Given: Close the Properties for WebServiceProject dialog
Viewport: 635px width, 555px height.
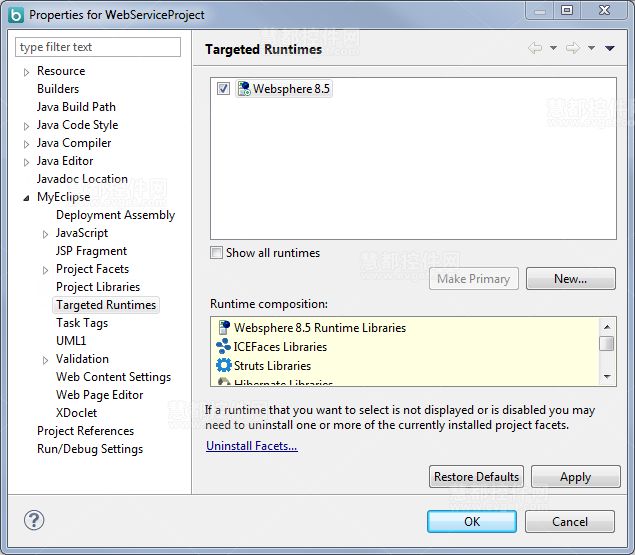Looking at the screenshot, I should (x=604, y=10).
